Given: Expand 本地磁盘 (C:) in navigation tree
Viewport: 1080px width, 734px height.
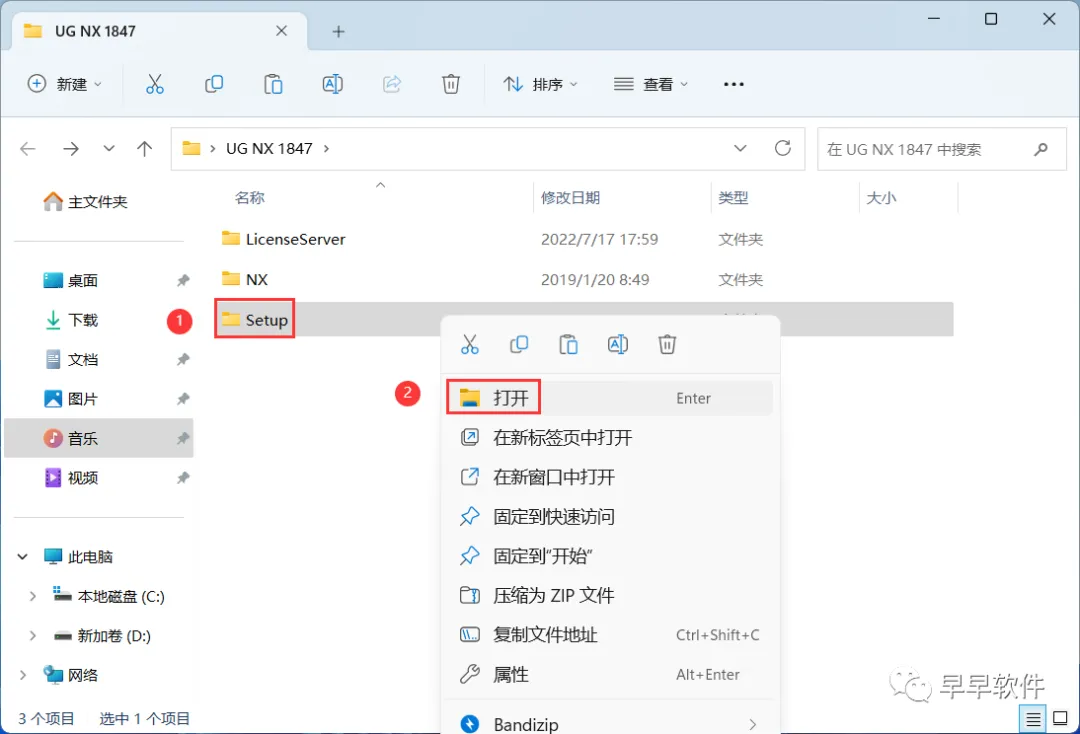Looking at the screenshot, I should (x=32, y=596).
